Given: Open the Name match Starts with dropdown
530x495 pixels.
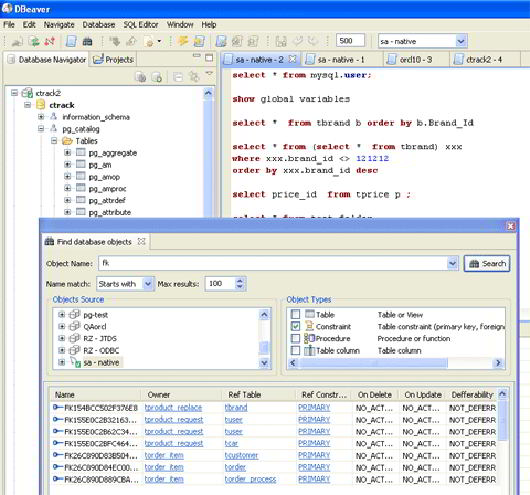Looking at the screenshot, I should [148, 284].
